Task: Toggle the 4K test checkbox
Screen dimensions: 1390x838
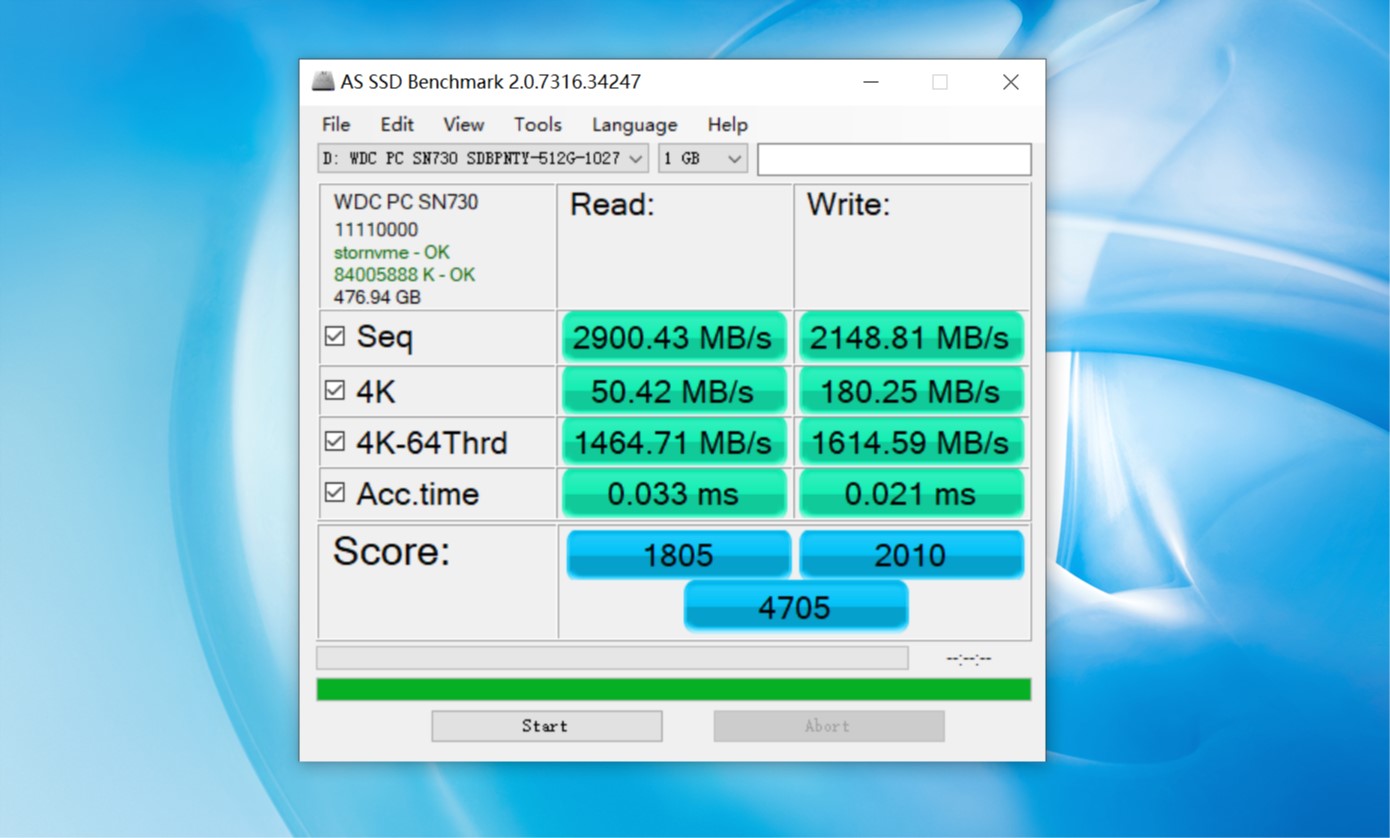Action: point(335,391)
